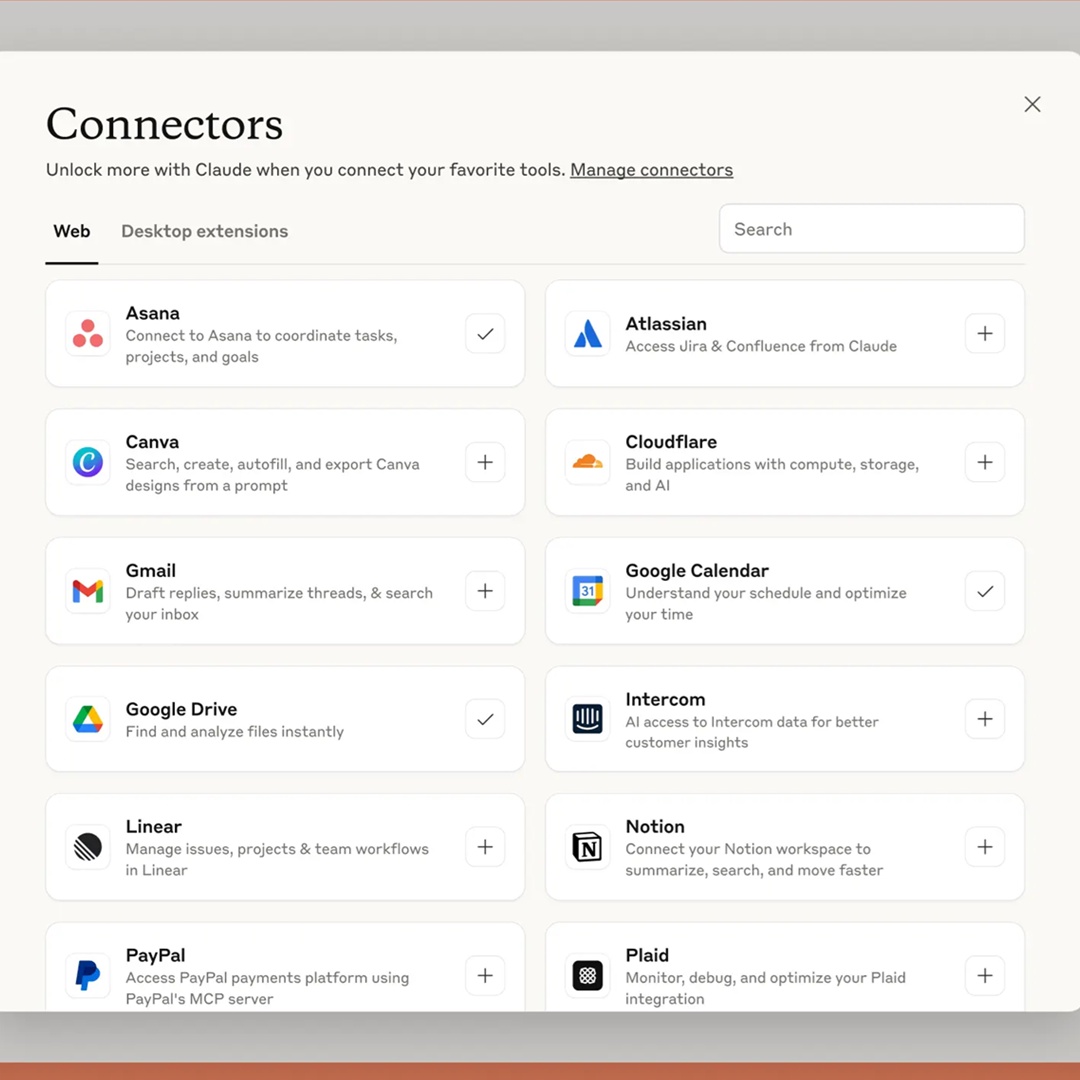Image resolution: width=1080 pixels, height=1080 pixels.
Task: Click the Atlassian logo icon
Action: coord(588,333)
